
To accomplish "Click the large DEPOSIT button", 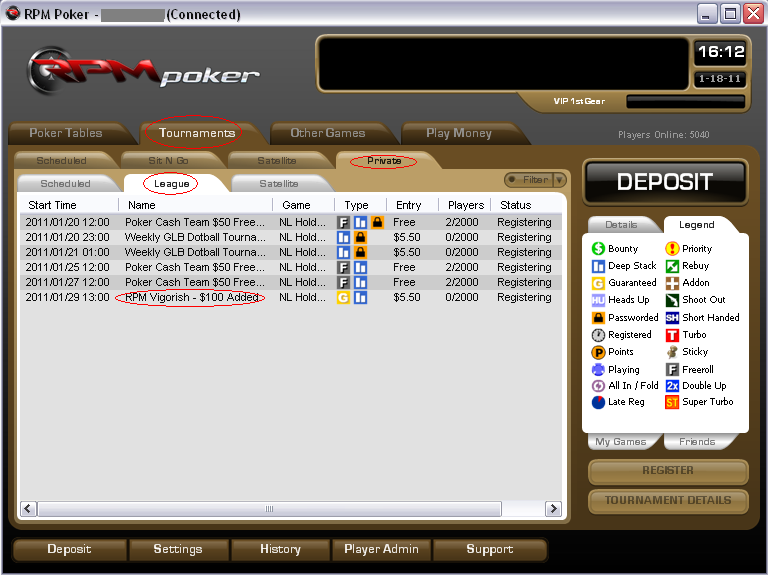I will 665,182.
